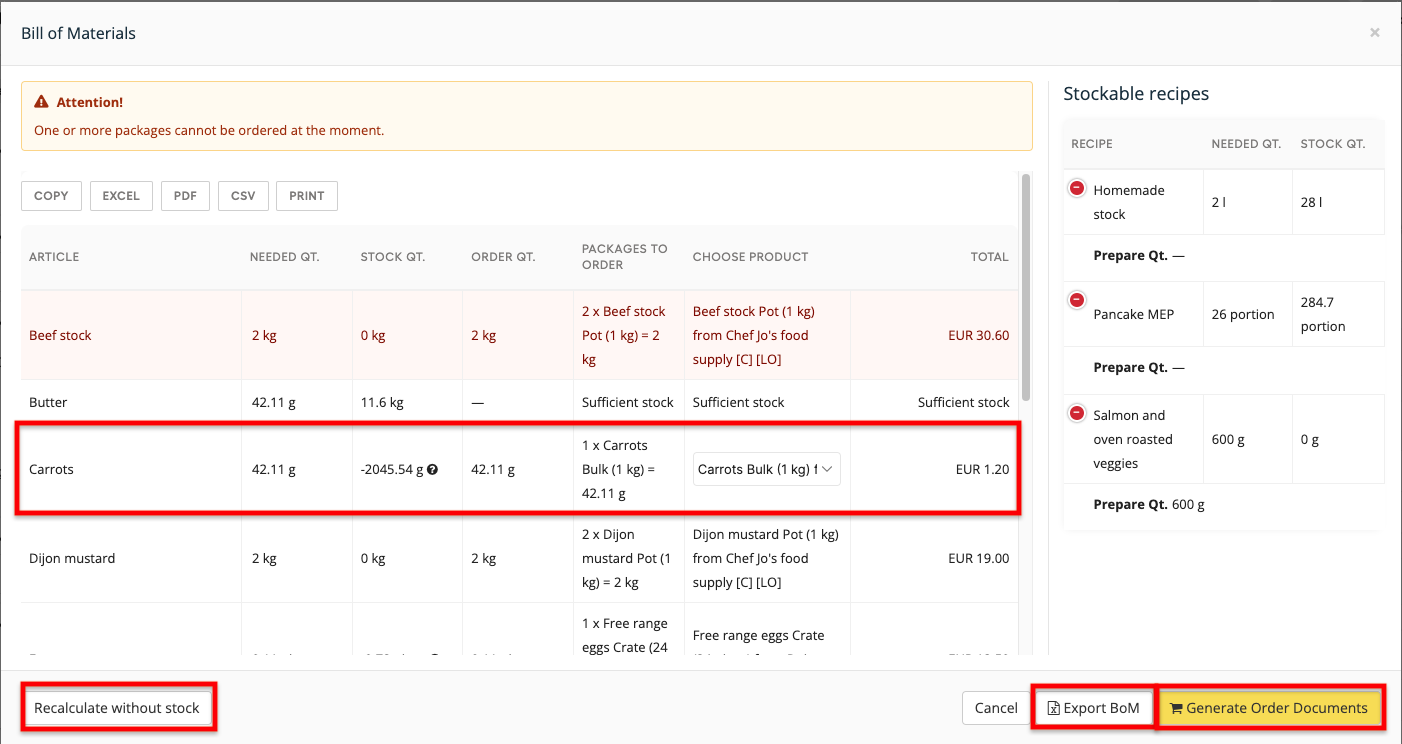Click the table vertical scrollbar

coord(1025,287)
